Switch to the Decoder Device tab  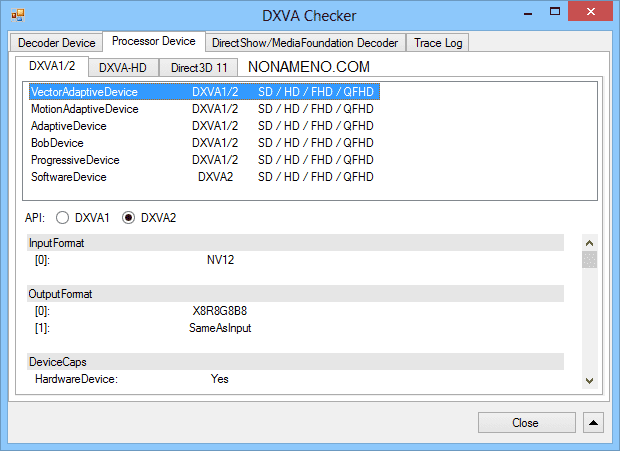[x=57, y=43]
